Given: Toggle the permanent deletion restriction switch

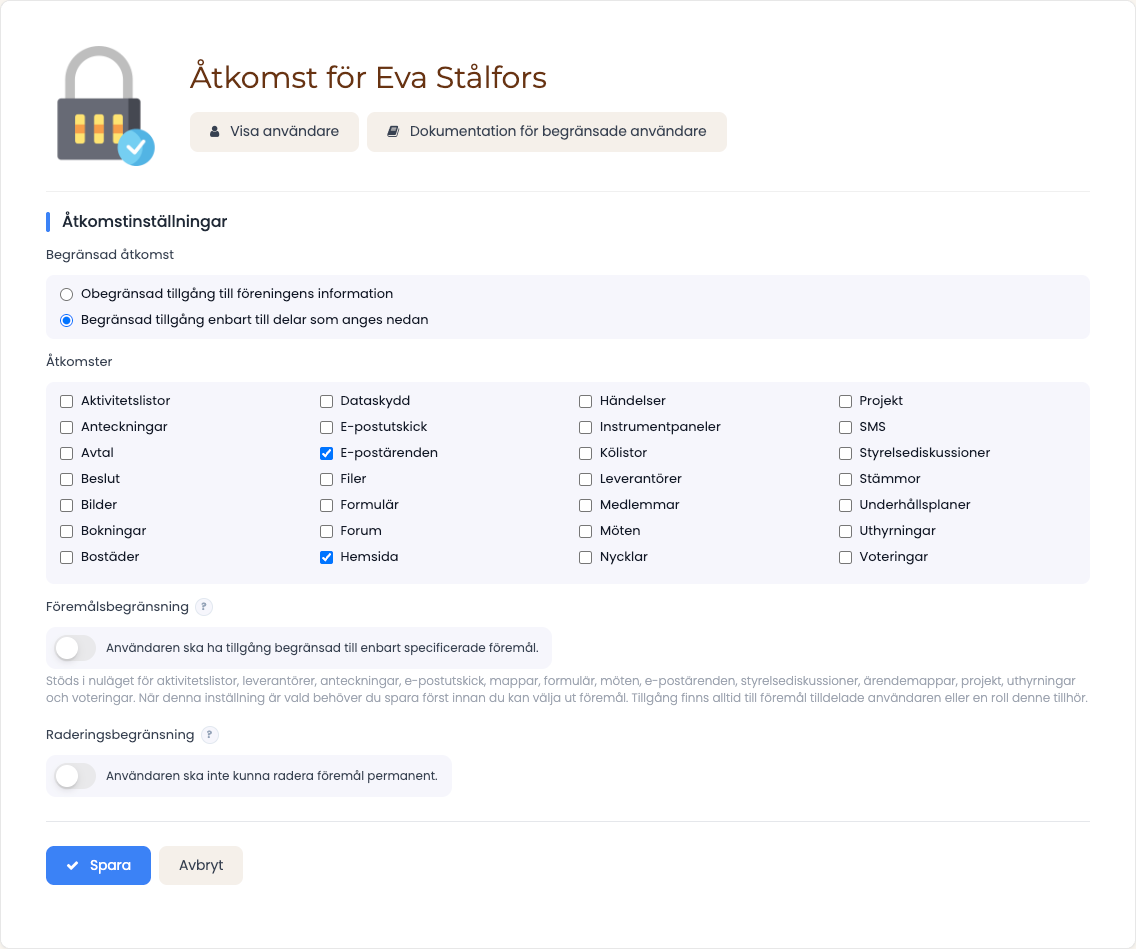Looking at the screenshot, I should coord(75,777).
